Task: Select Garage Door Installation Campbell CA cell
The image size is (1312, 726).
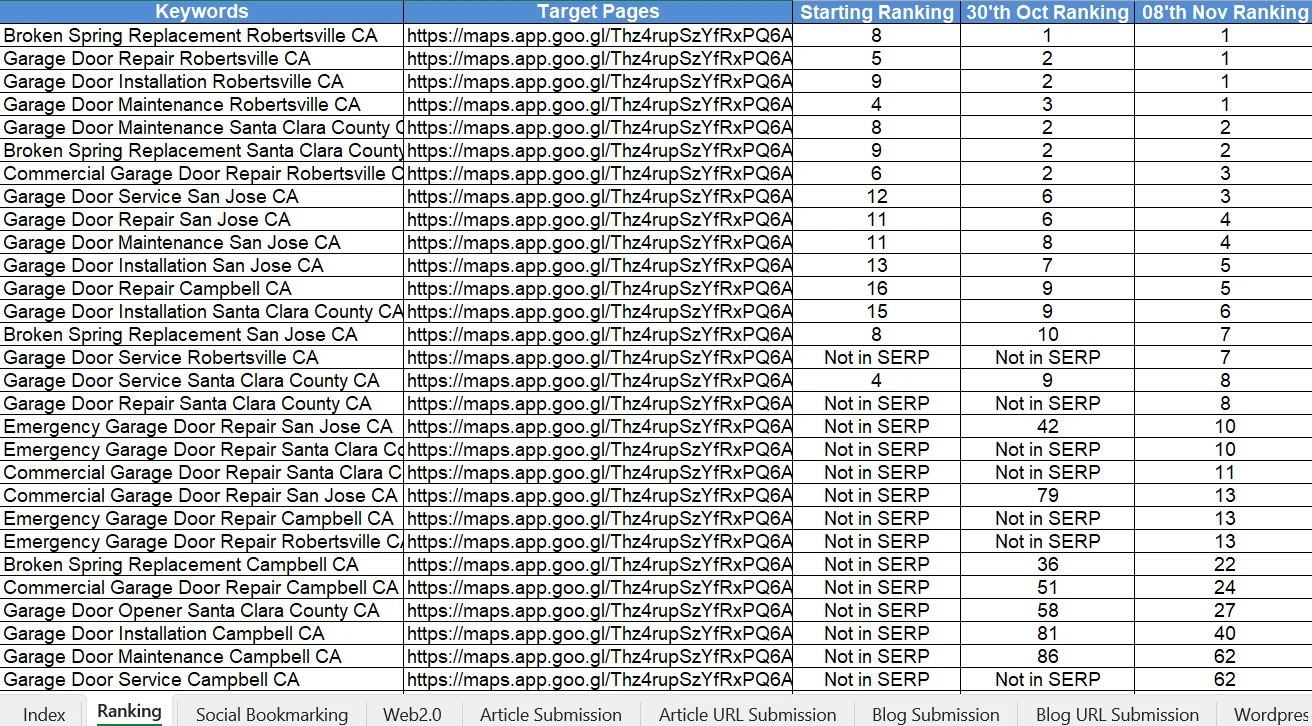Action: pos(202,633)
